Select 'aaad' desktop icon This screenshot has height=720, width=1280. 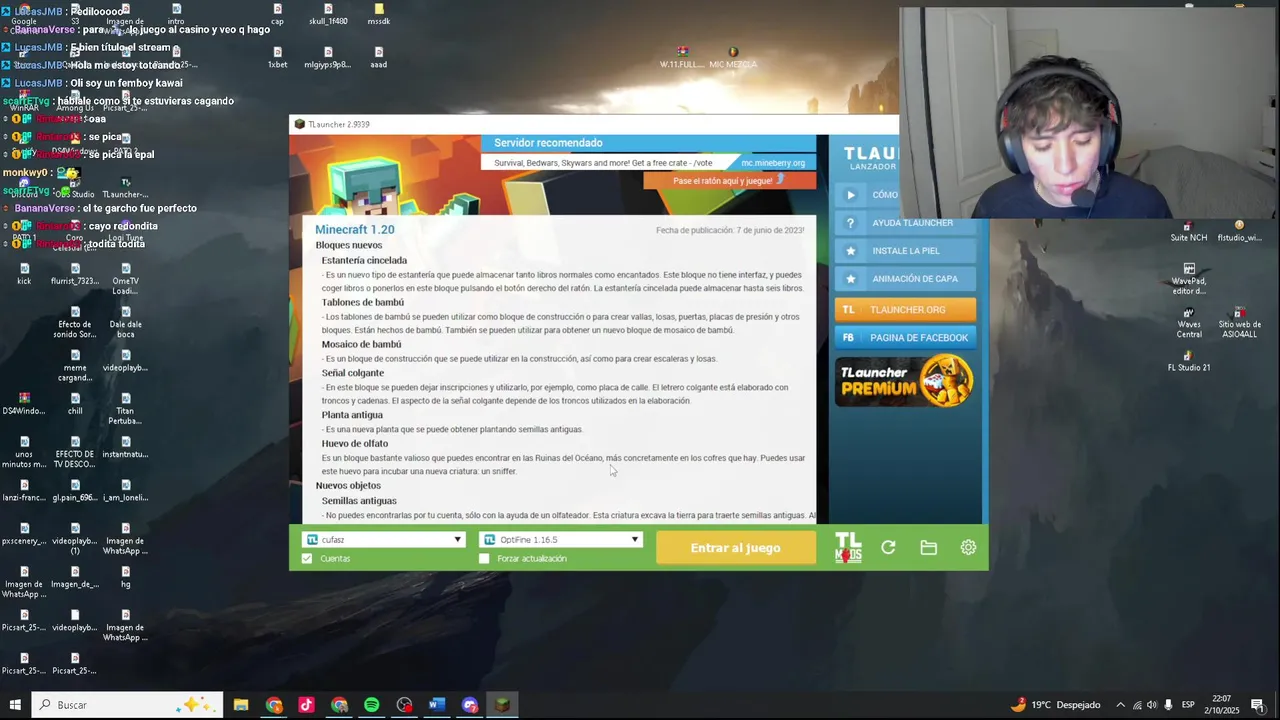coord(378,57)
